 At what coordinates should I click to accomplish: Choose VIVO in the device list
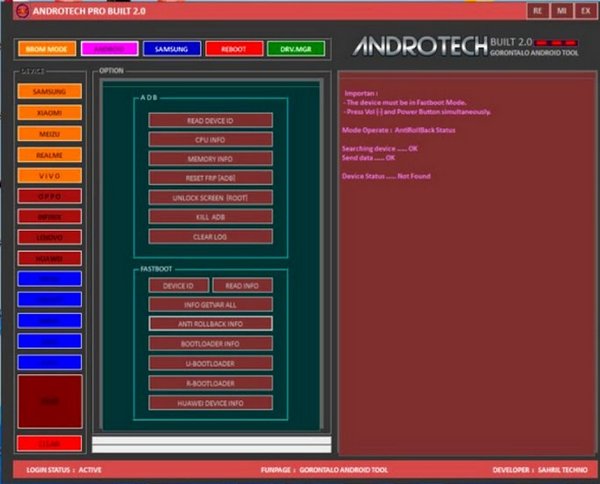click(49, 175)
